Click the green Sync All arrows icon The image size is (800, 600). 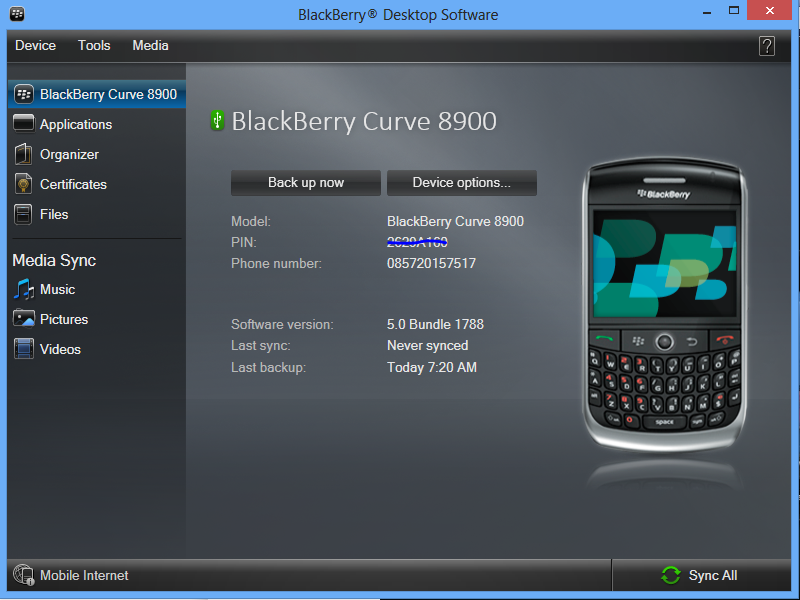click(670, 575)
